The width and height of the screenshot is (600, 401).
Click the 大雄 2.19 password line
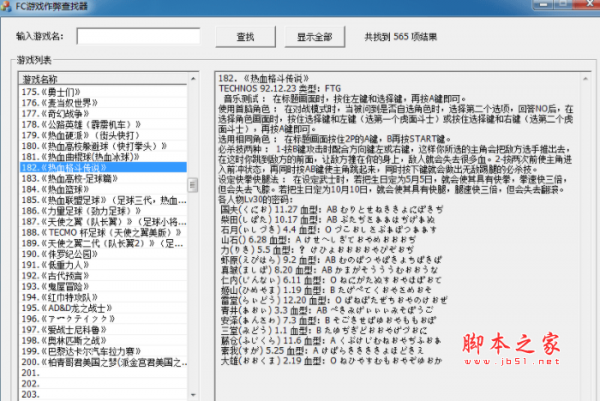(x=332, y=360)
